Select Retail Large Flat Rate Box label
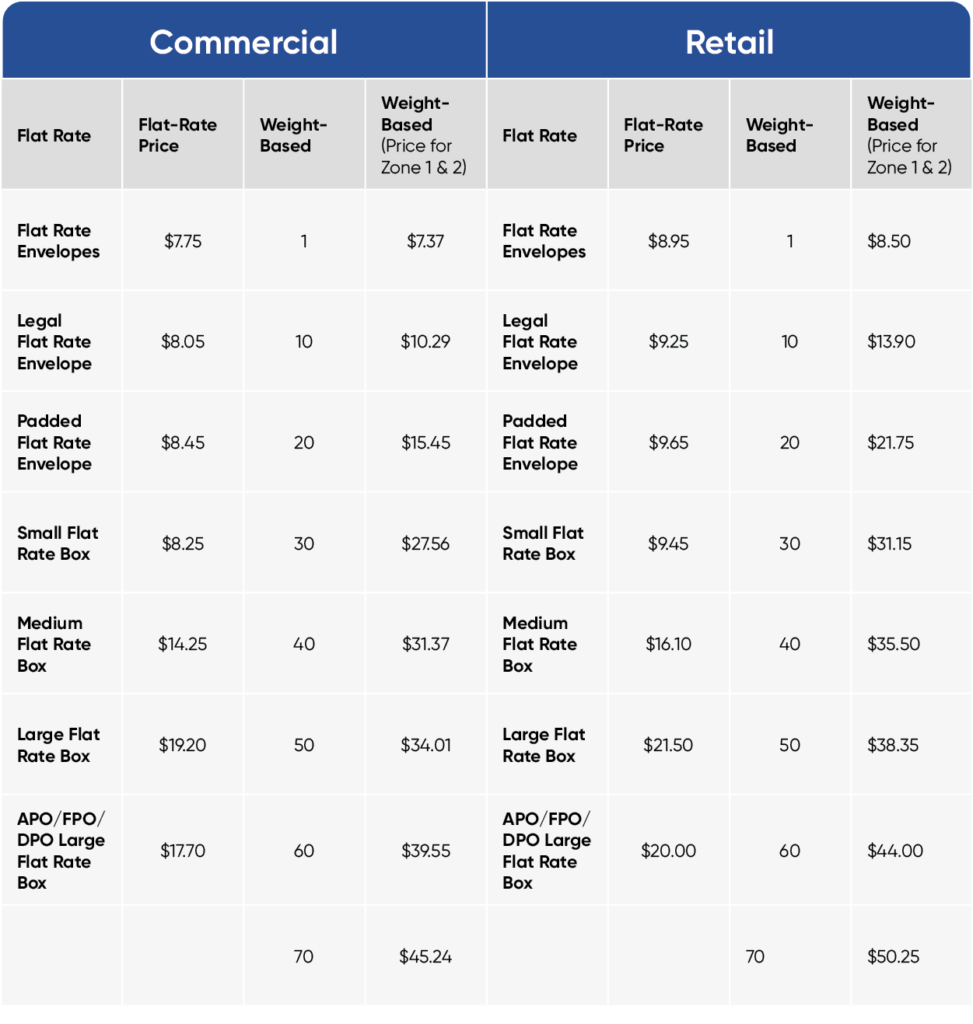Screen dimensions: 973x1024 [544, 745]
